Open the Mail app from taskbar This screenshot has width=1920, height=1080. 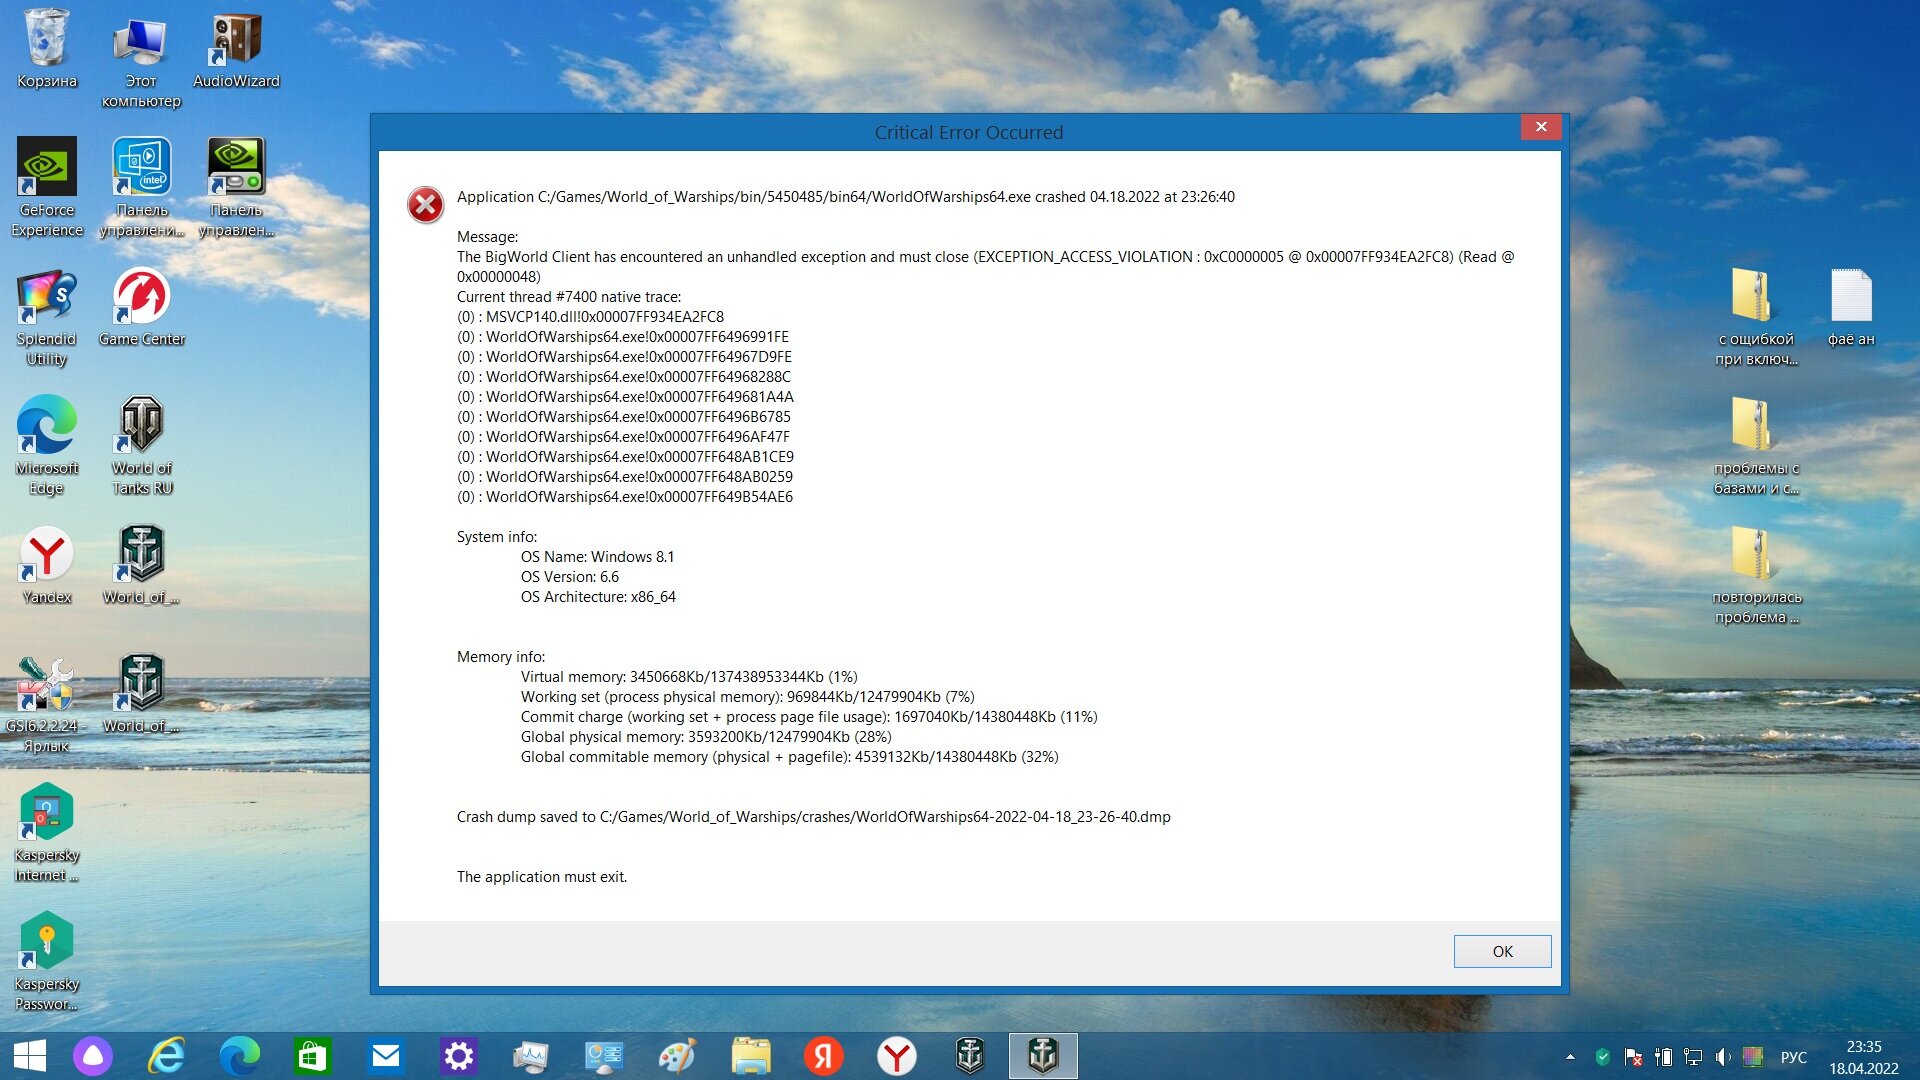[385, 1056]
